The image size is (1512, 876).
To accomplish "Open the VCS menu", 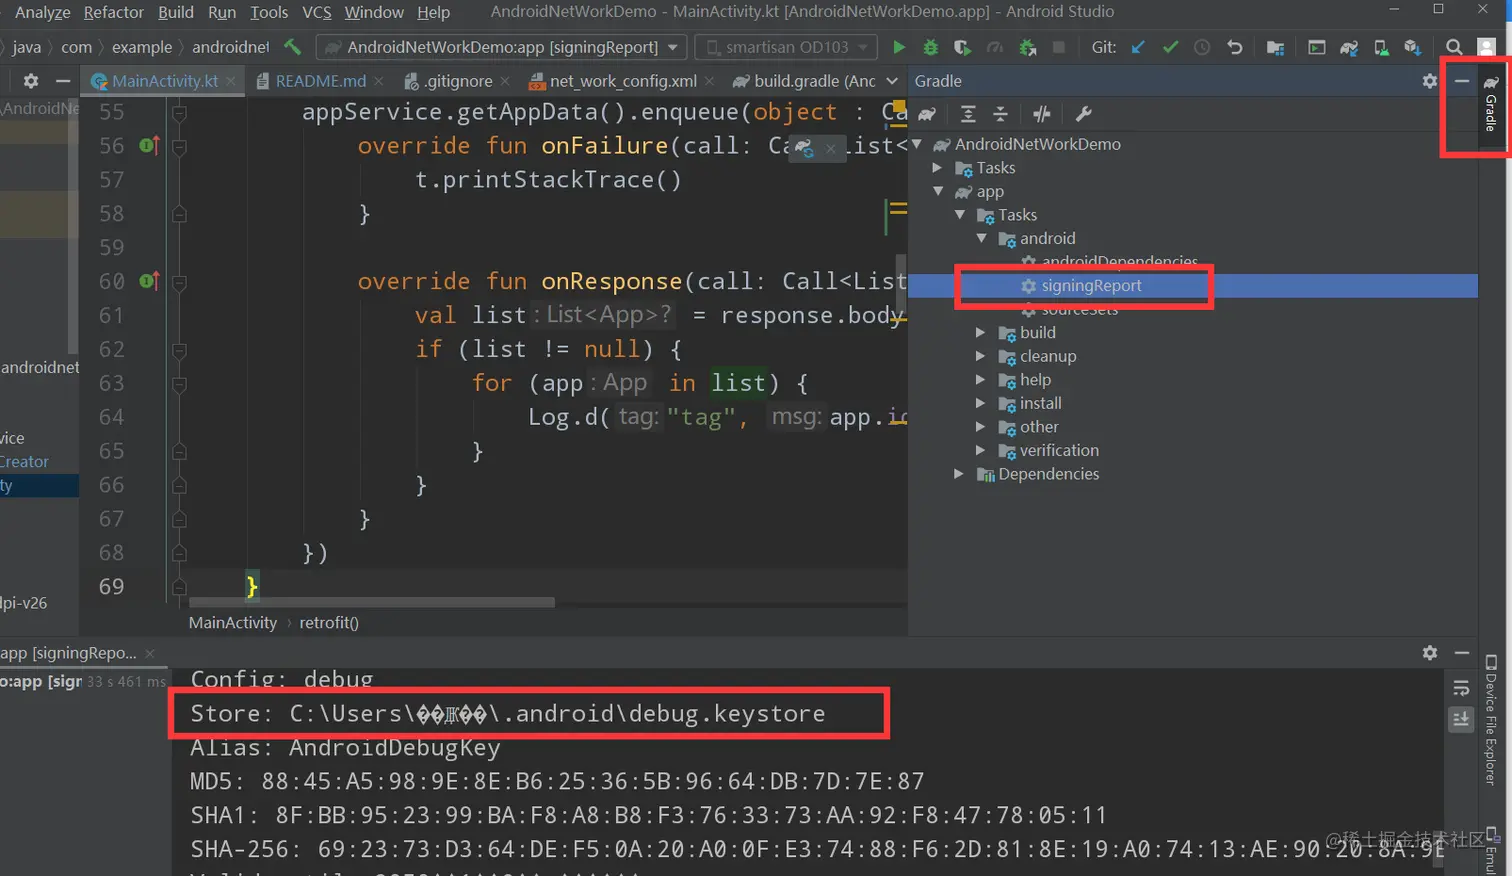I will [316, 12].
